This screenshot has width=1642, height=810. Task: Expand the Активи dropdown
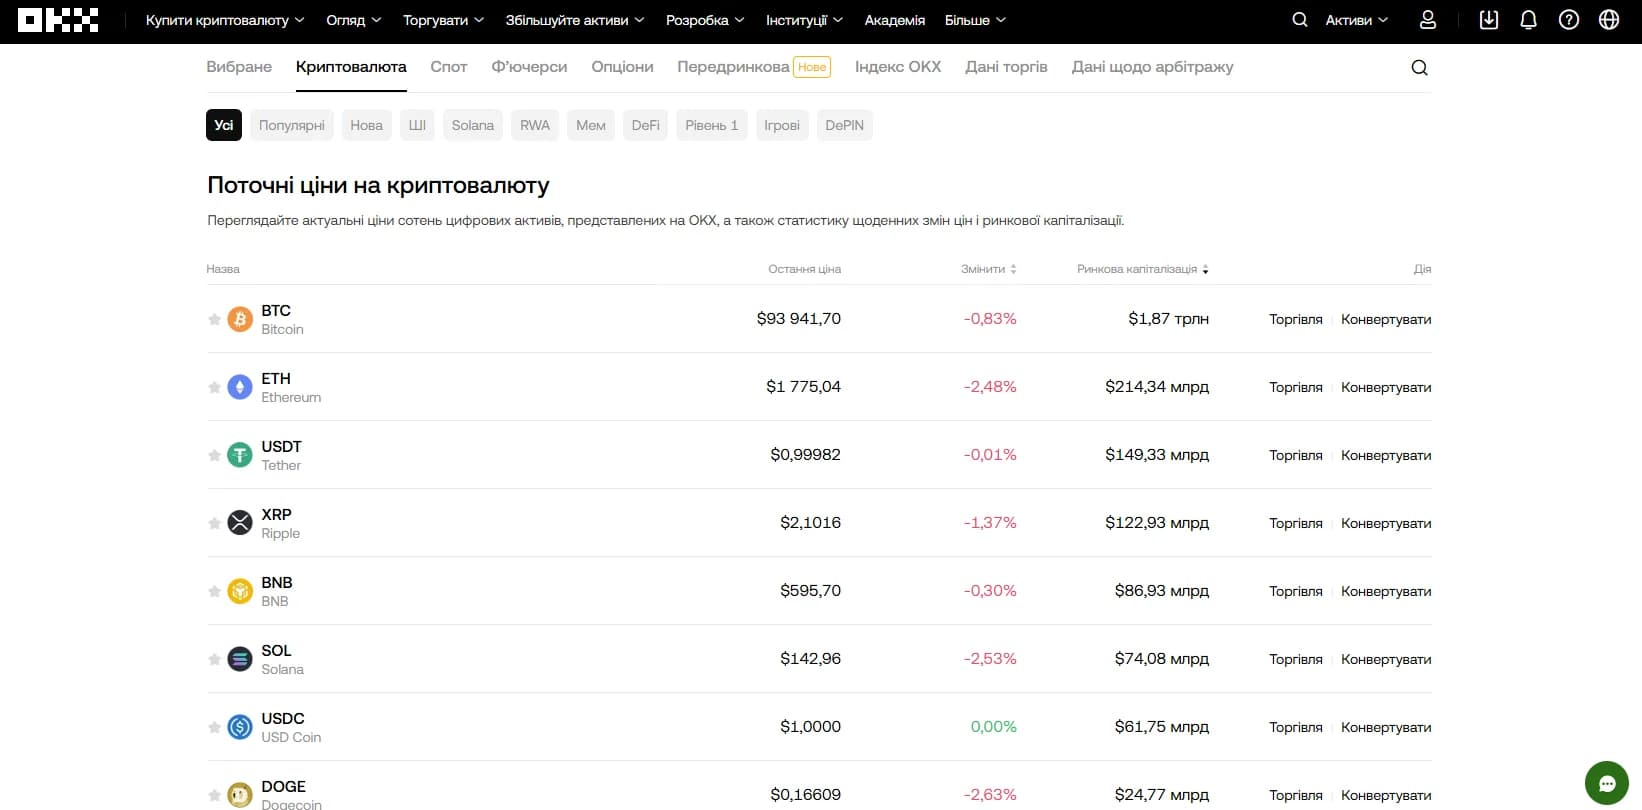[x=1357, y=20]
